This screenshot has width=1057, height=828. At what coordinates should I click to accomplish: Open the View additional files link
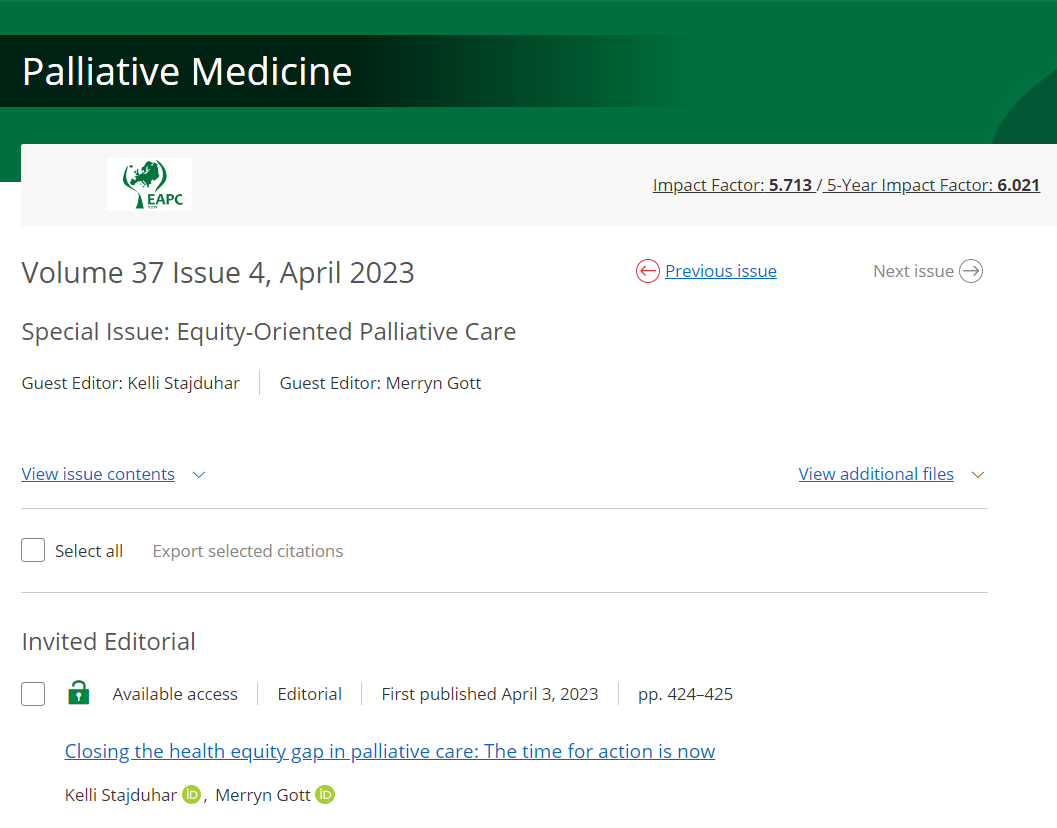point(876,474)
